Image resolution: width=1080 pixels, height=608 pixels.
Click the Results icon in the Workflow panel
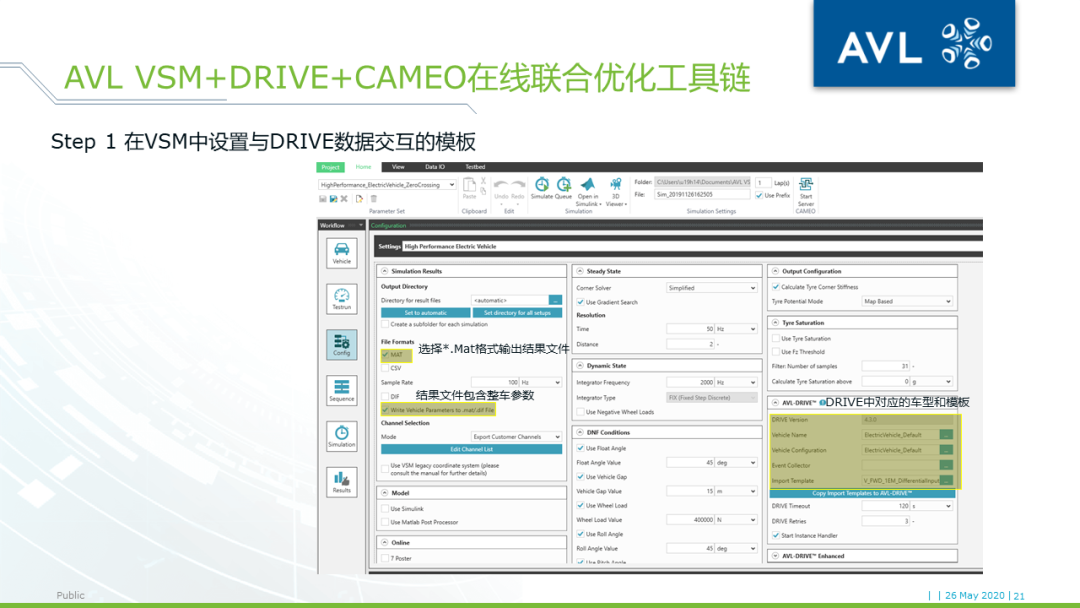[342, 483]
